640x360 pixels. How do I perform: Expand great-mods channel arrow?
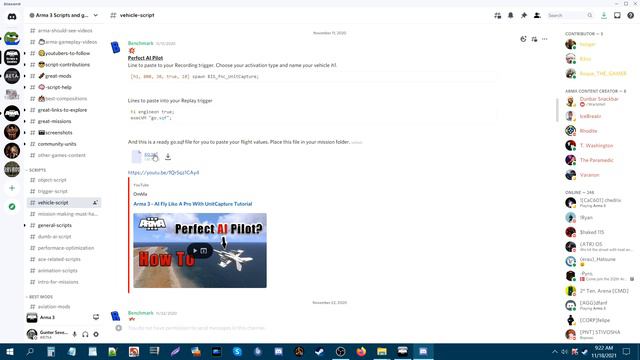point(25,76)
